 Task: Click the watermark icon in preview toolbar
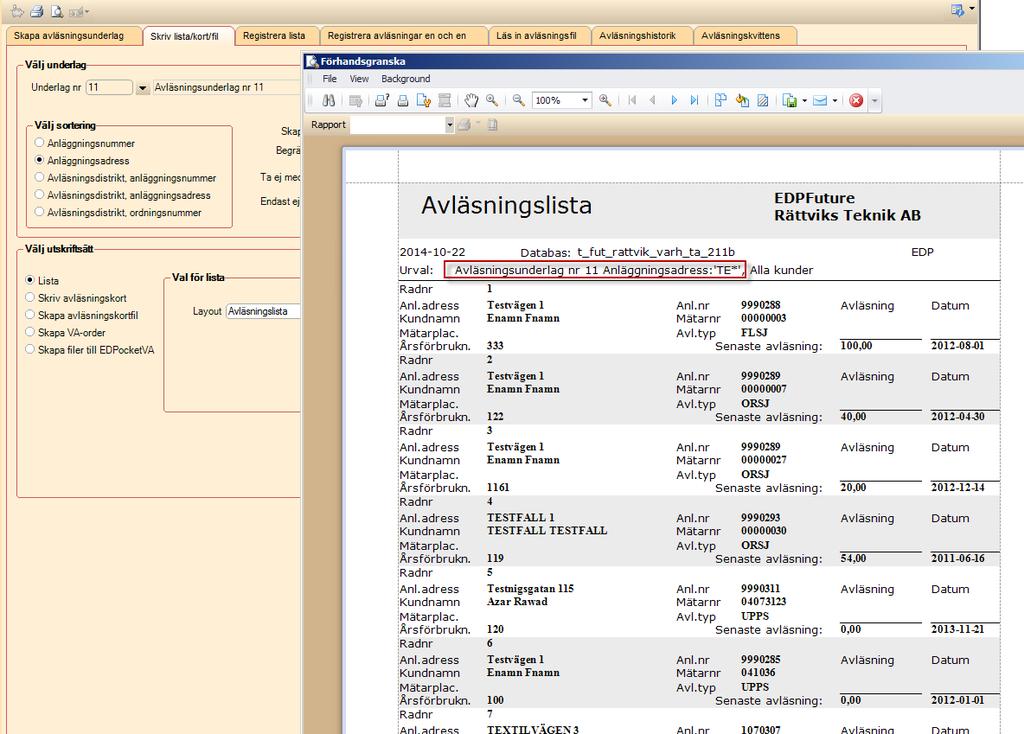763,101
